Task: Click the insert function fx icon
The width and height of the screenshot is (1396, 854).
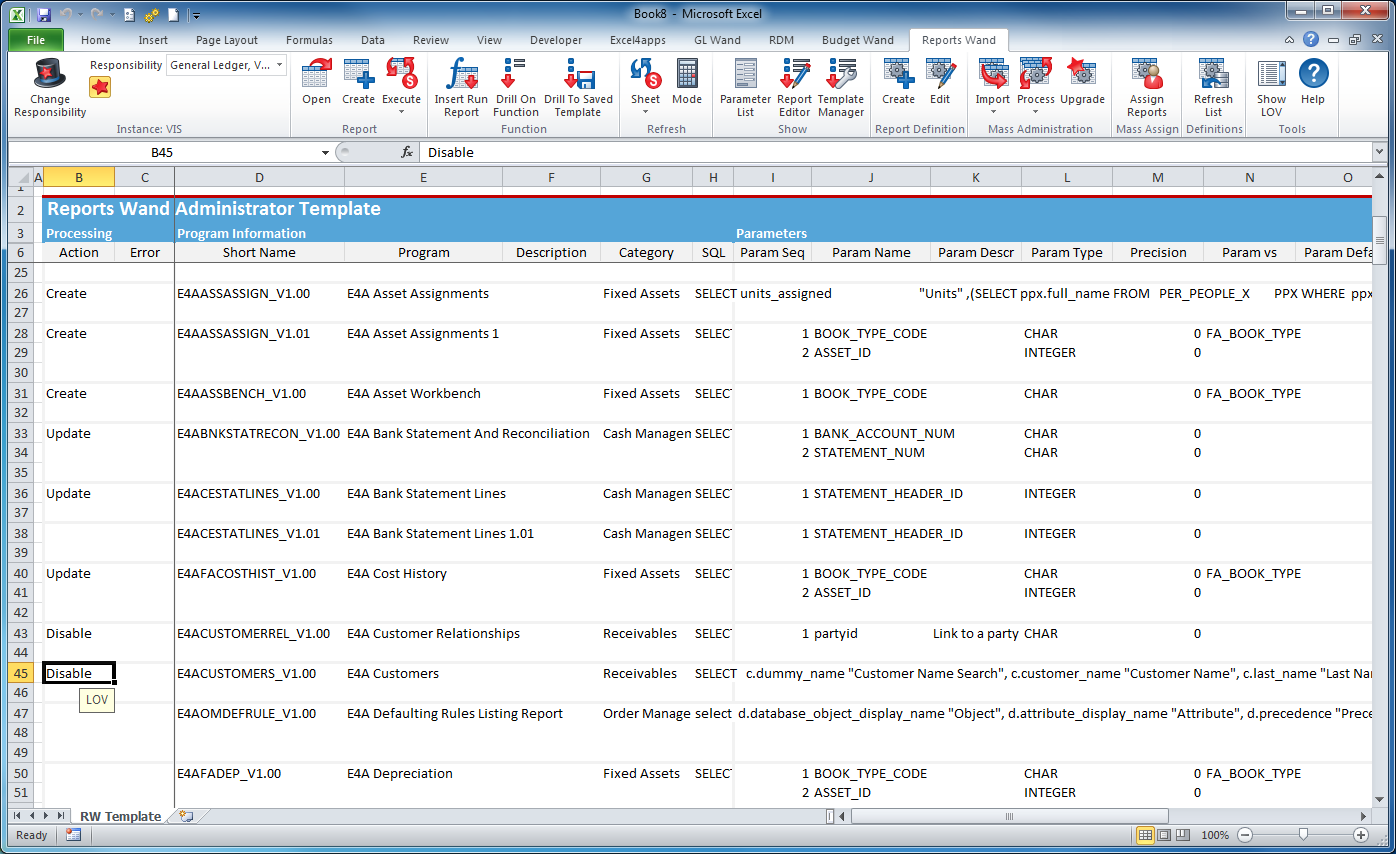Action: pyautogui.click(x=407, y=152)
